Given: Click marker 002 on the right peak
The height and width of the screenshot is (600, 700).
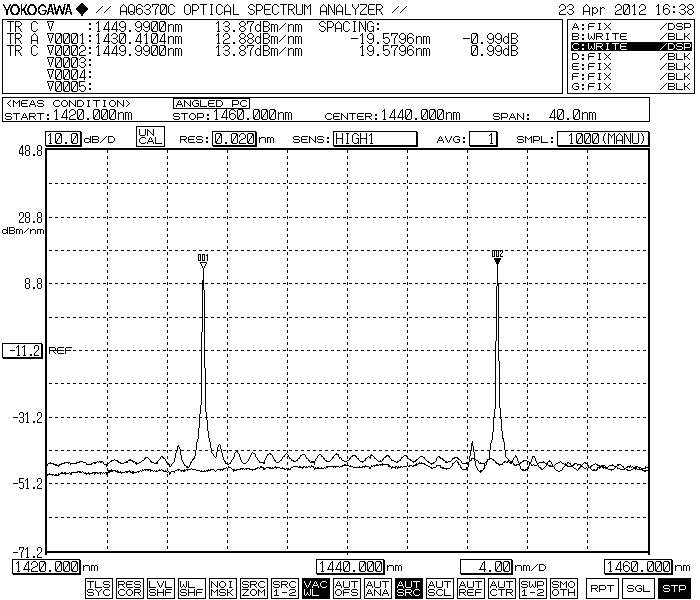Looking at the screenshot, I should click(x=497, y=257).
